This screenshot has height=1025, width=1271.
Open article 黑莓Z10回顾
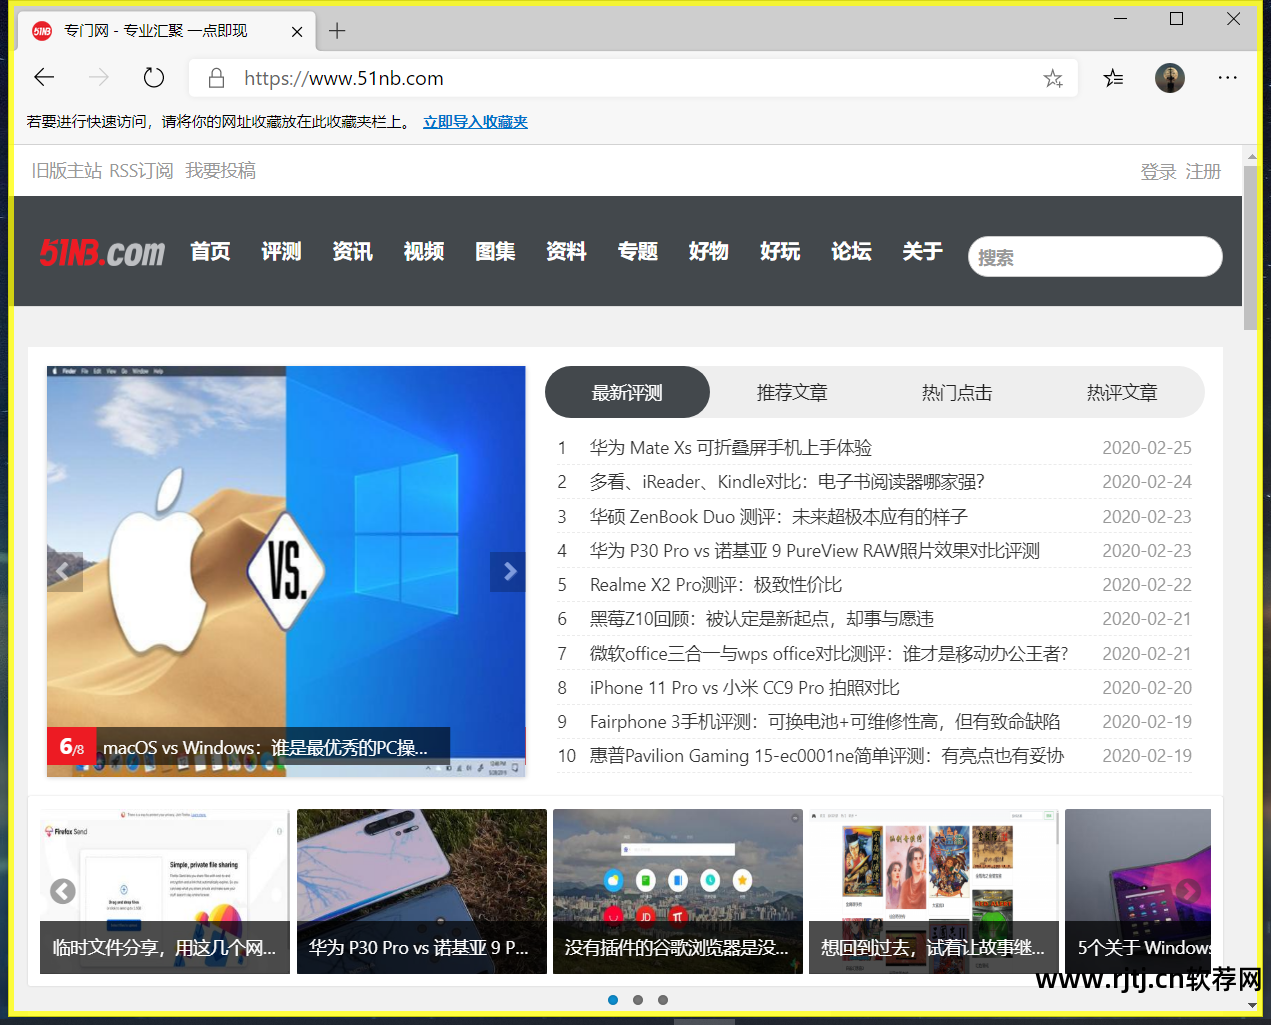point(762,619)
